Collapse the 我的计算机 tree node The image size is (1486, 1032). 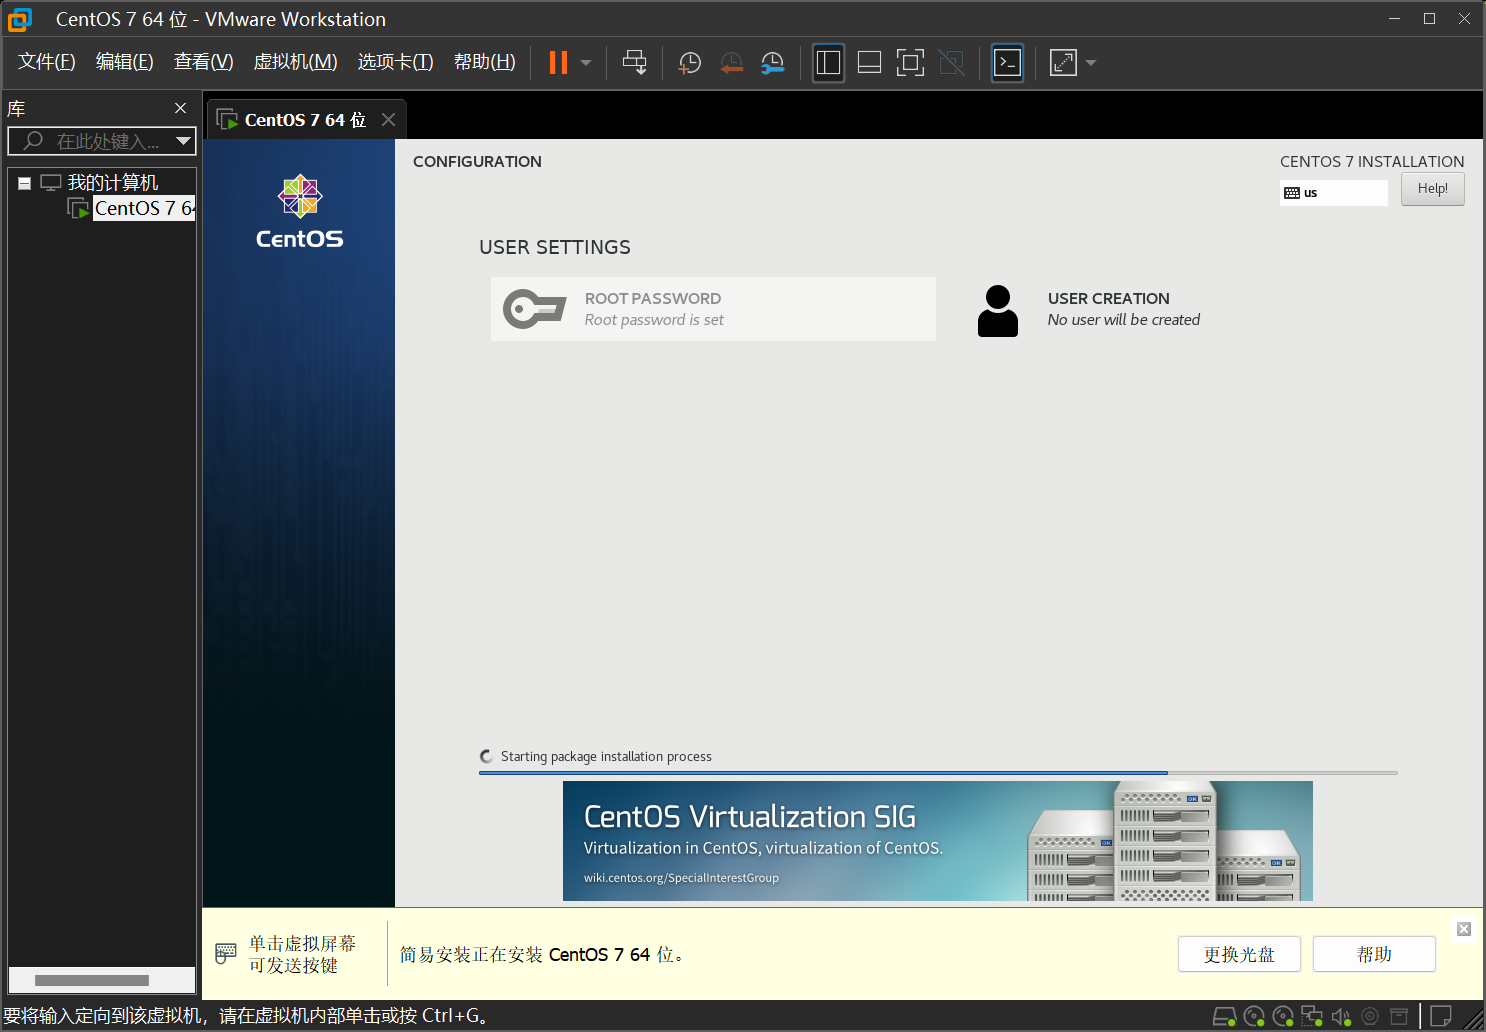click(x=24, y=183)
